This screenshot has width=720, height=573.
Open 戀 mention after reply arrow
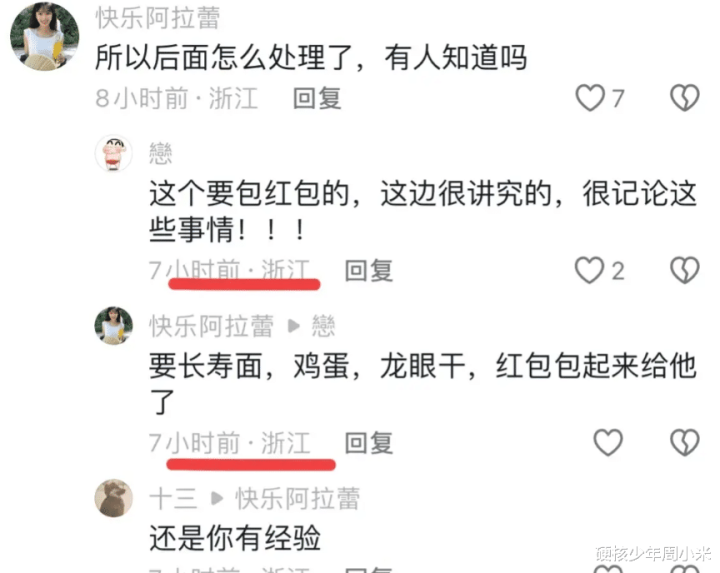324,326
